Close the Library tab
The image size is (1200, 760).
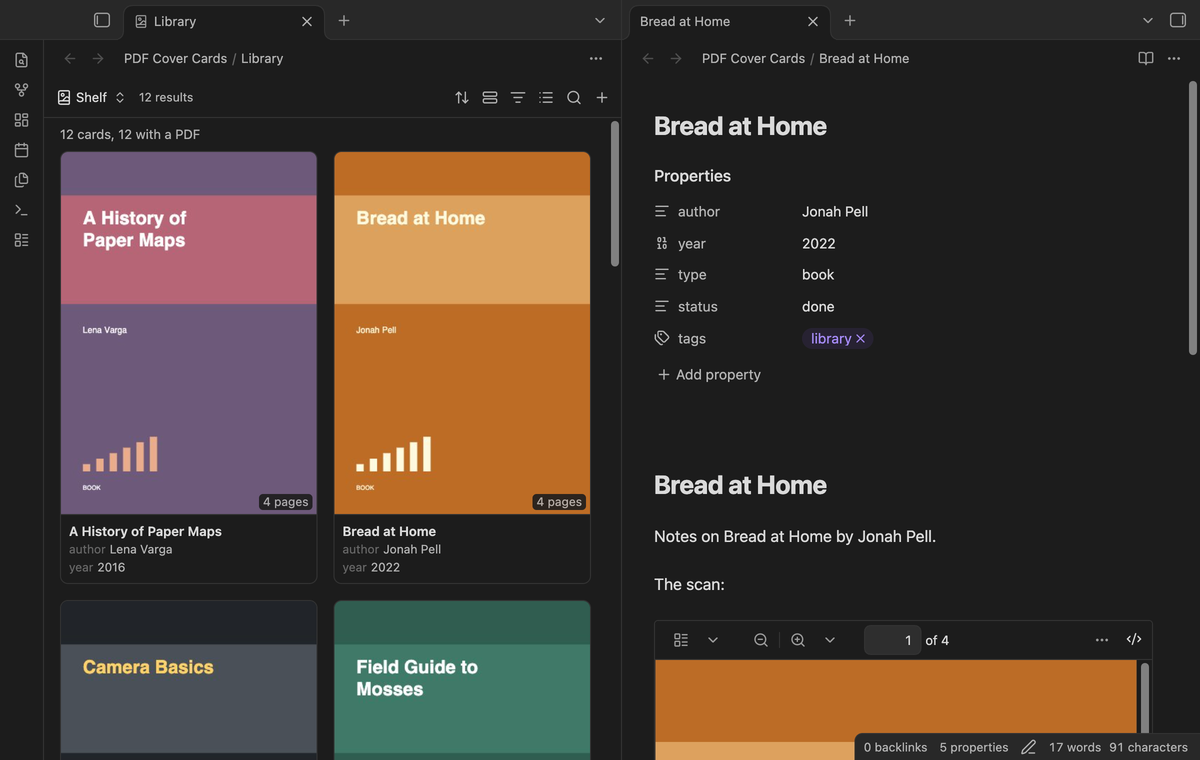(307, 21)
